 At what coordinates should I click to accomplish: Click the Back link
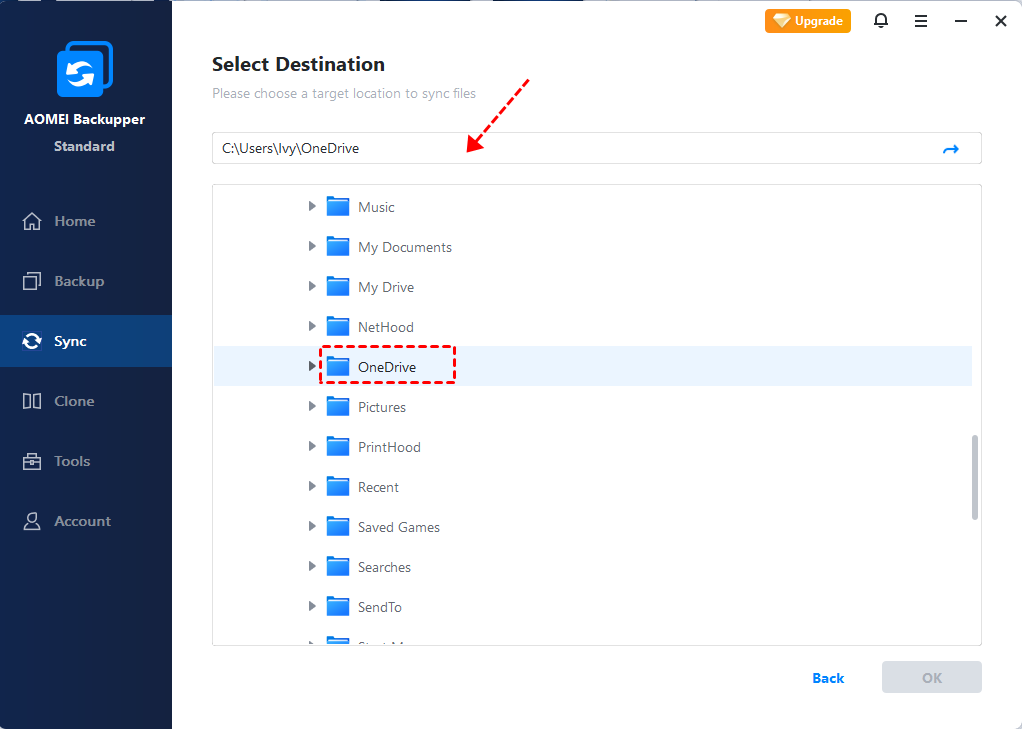(x=828, y=678)
